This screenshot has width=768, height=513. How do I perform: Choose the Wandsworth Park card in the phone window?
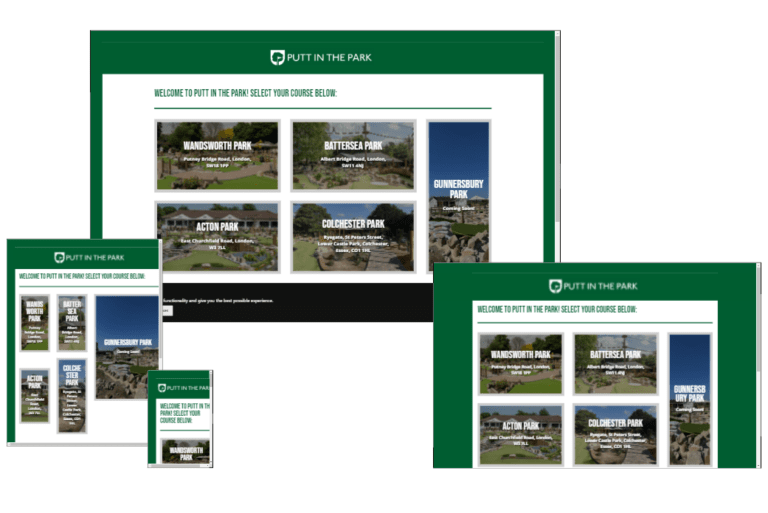pyautogui.click(x=186, y=451)
